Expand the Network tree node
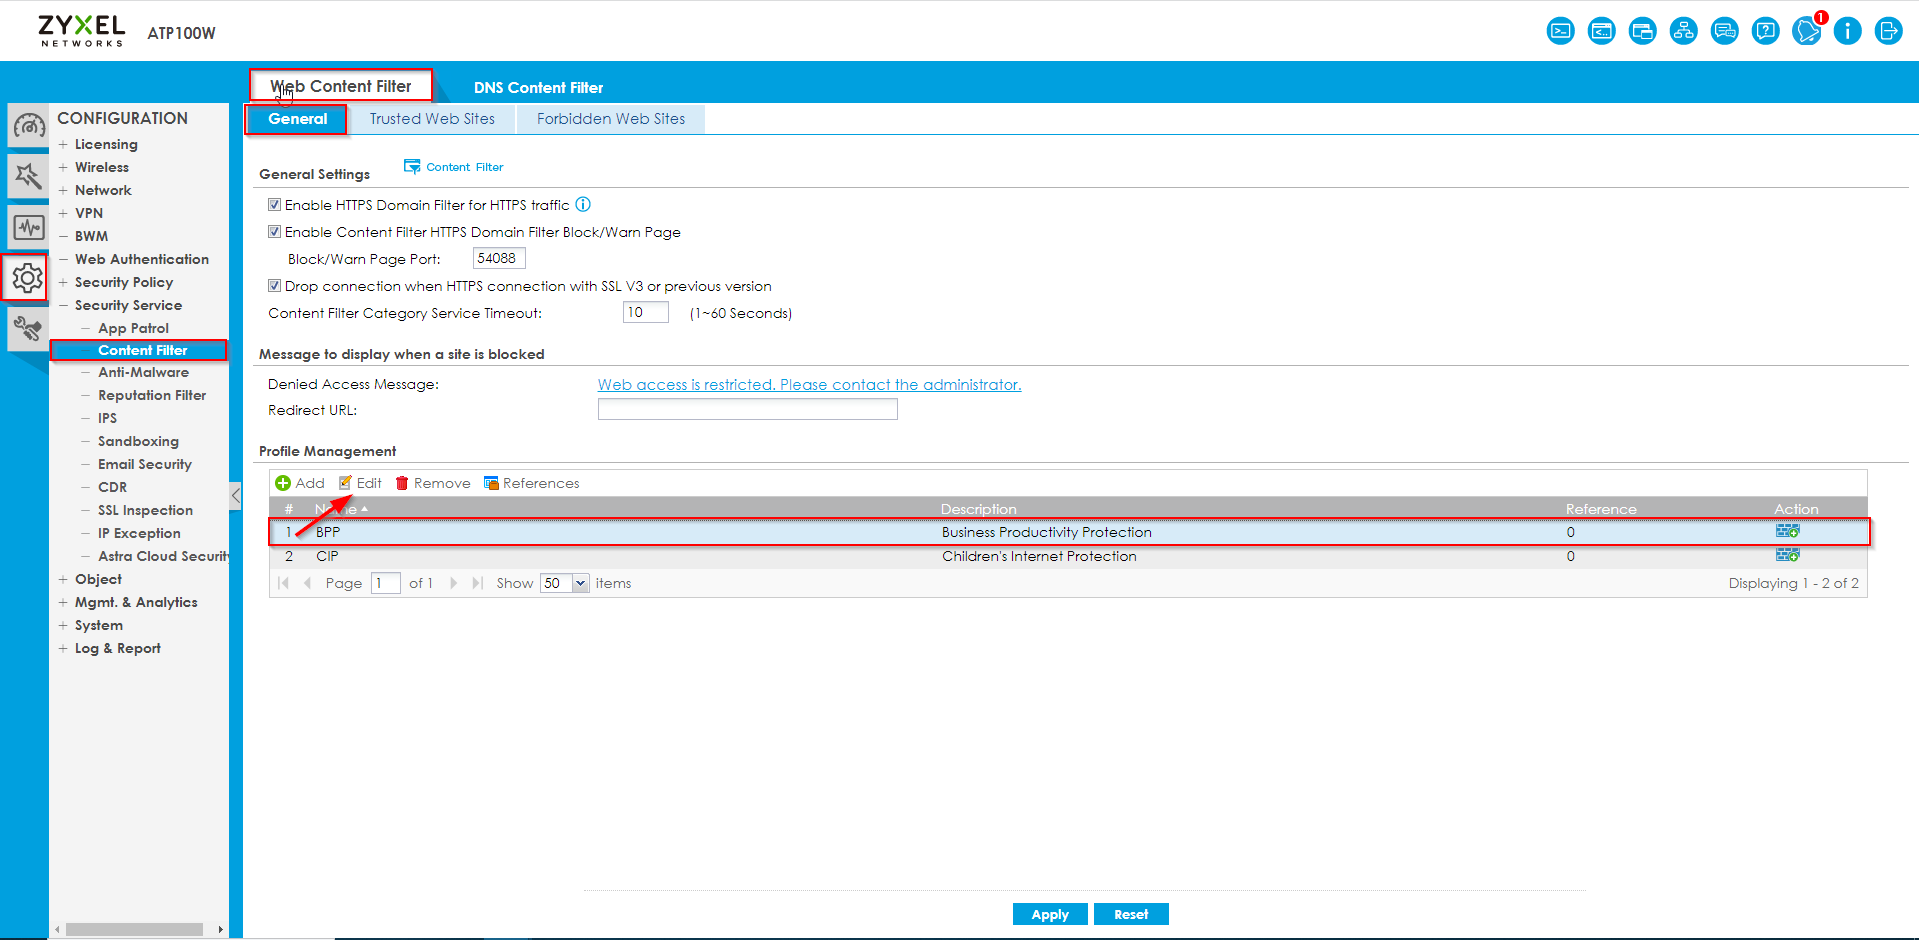 tap(63, 190)
